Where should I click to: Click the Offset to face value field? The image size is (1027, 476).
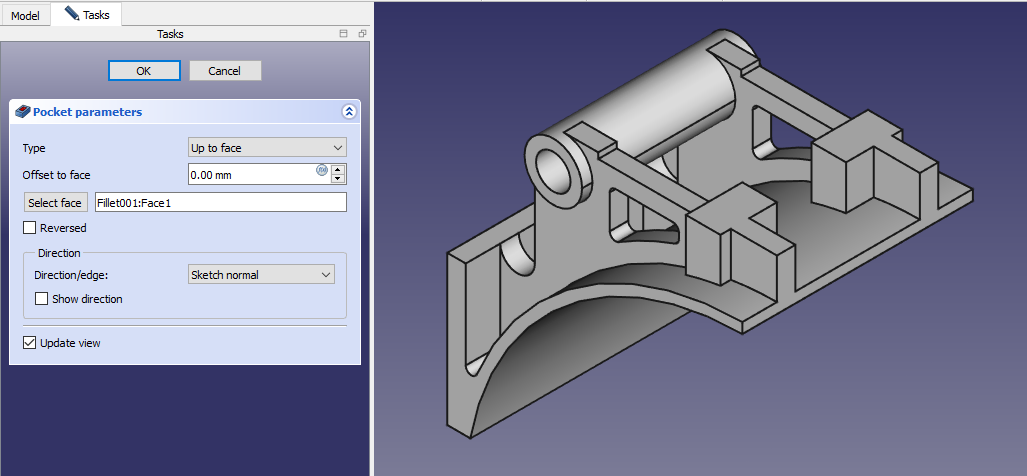252,174
